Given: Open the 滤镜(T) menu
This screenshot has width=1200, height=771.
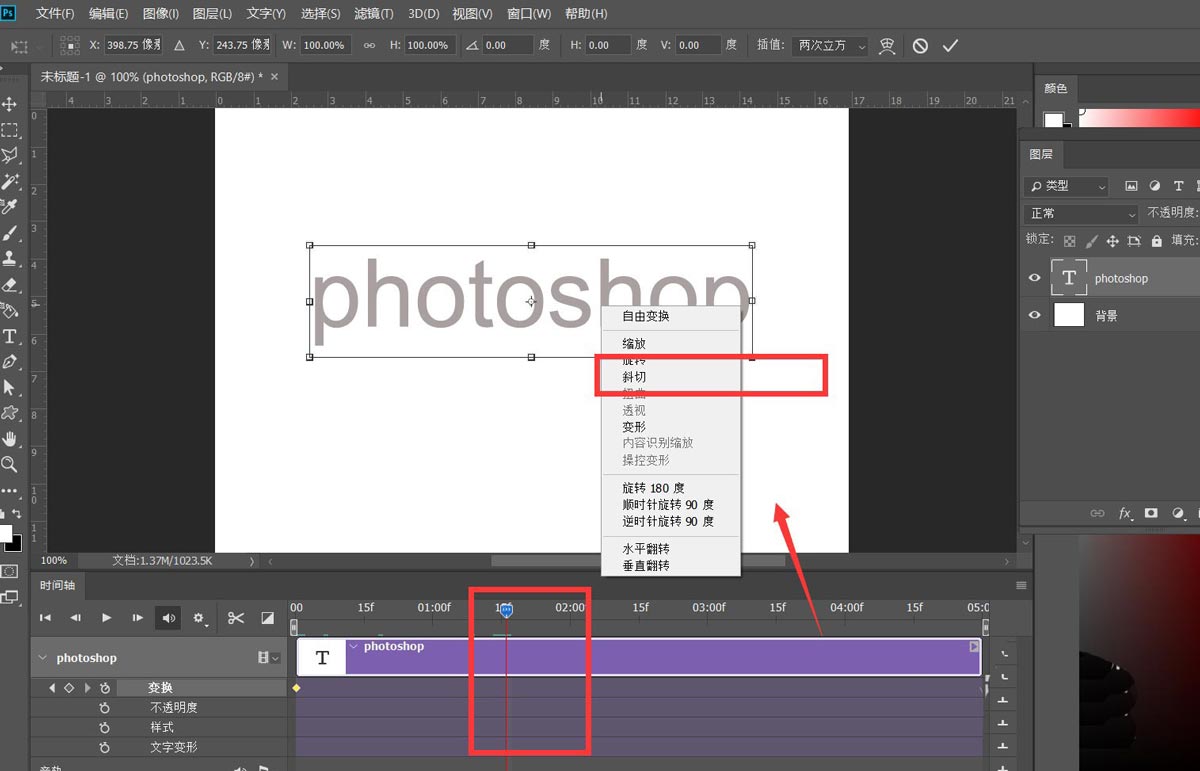Looking at the screenshot, I should coord(374,14).
